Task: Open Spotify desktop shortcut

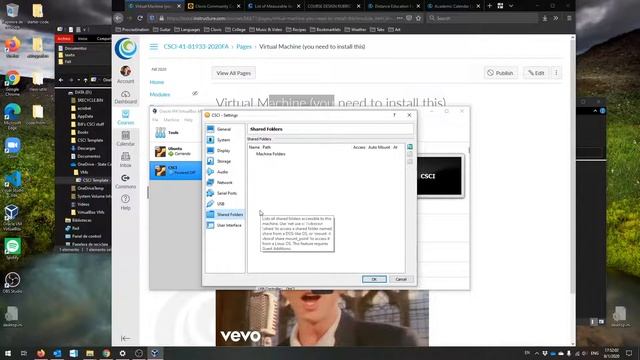Action: tap(13, 249)
